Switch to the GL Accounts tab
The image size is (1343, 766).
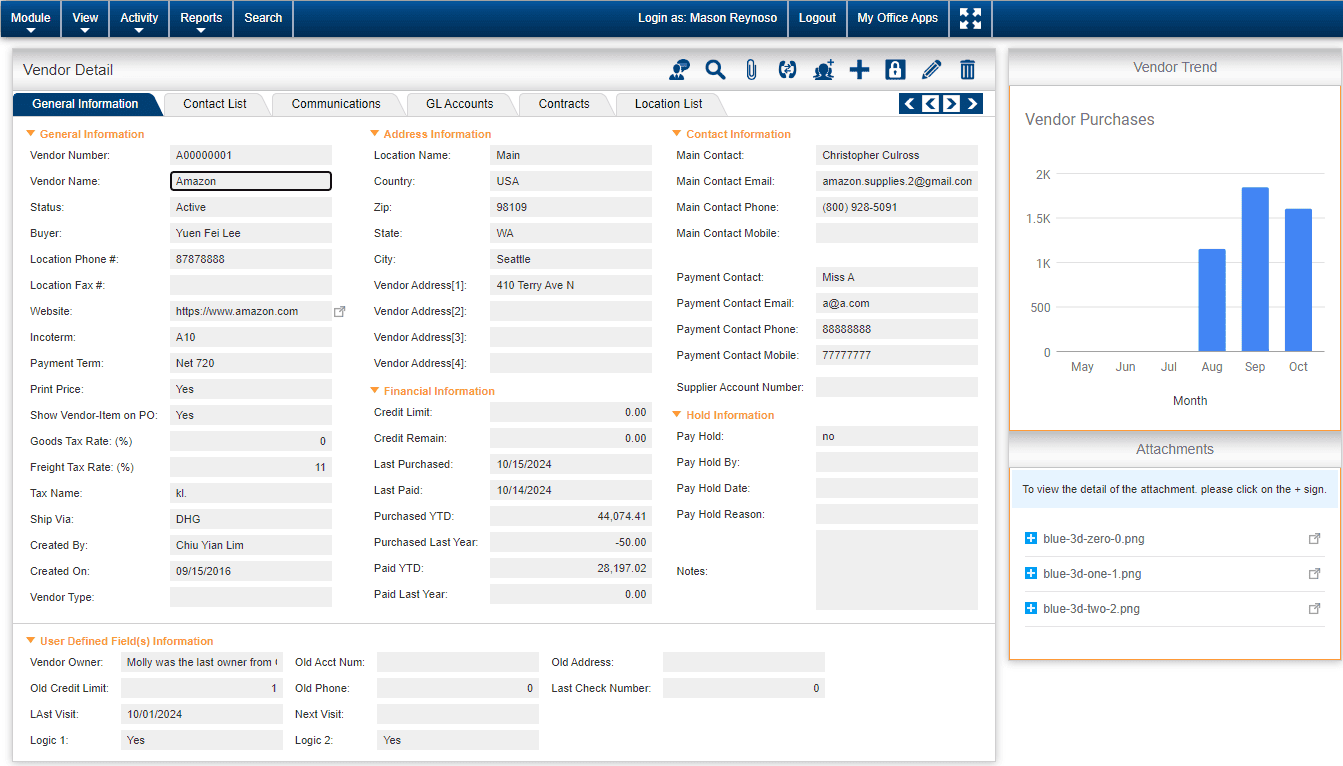[x=459, y=104]
